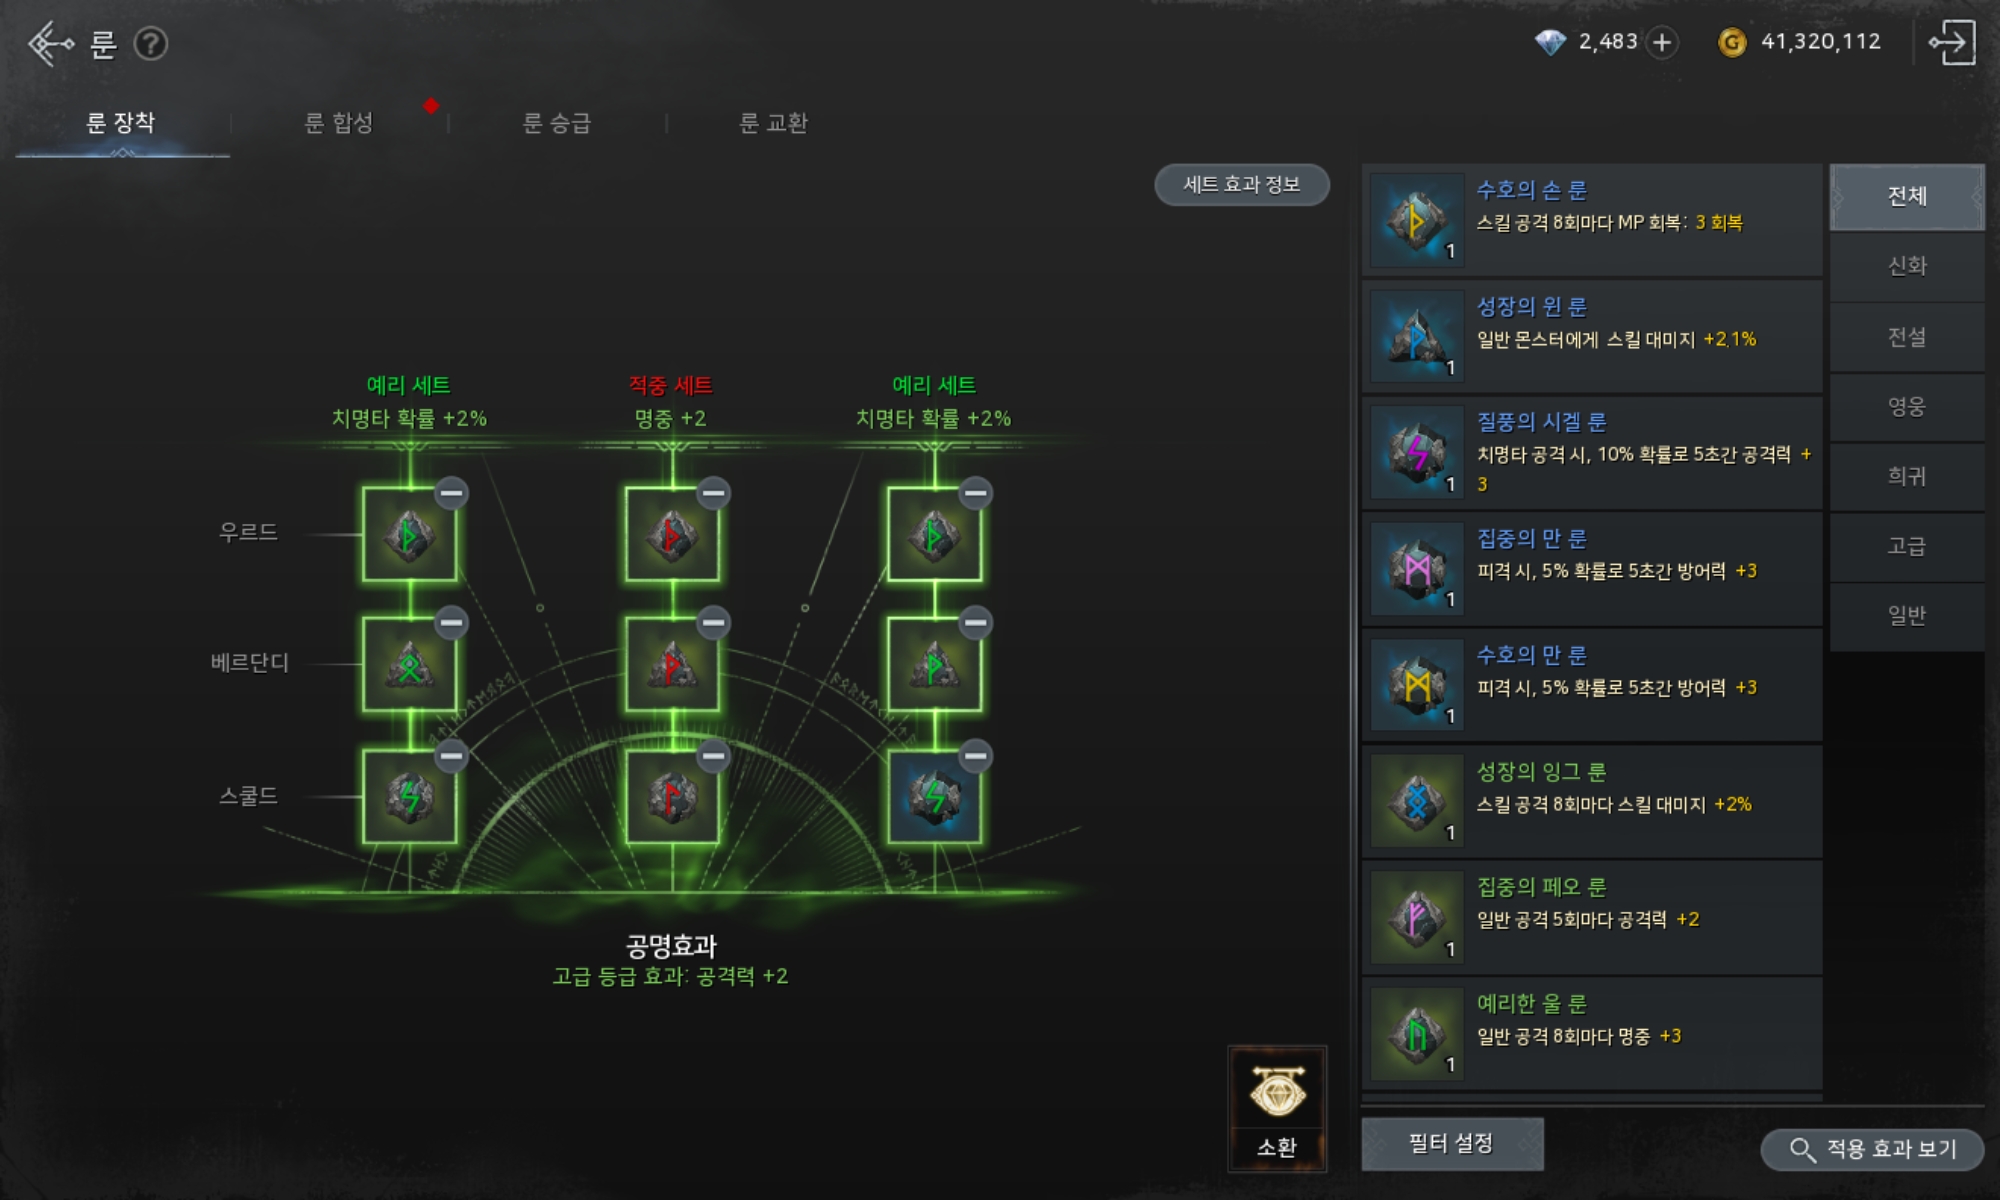Click the 세트 효과 정보 button
This screenshot has height=1200, width=2000.
[1242, 185]
